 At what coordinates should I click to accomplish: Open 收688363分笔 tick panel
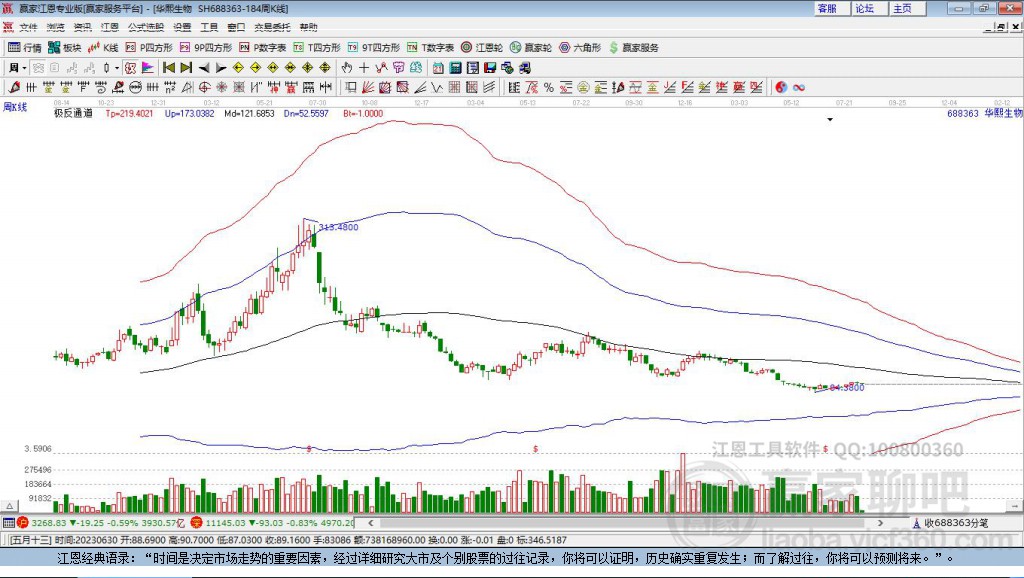tap(950, 523)
